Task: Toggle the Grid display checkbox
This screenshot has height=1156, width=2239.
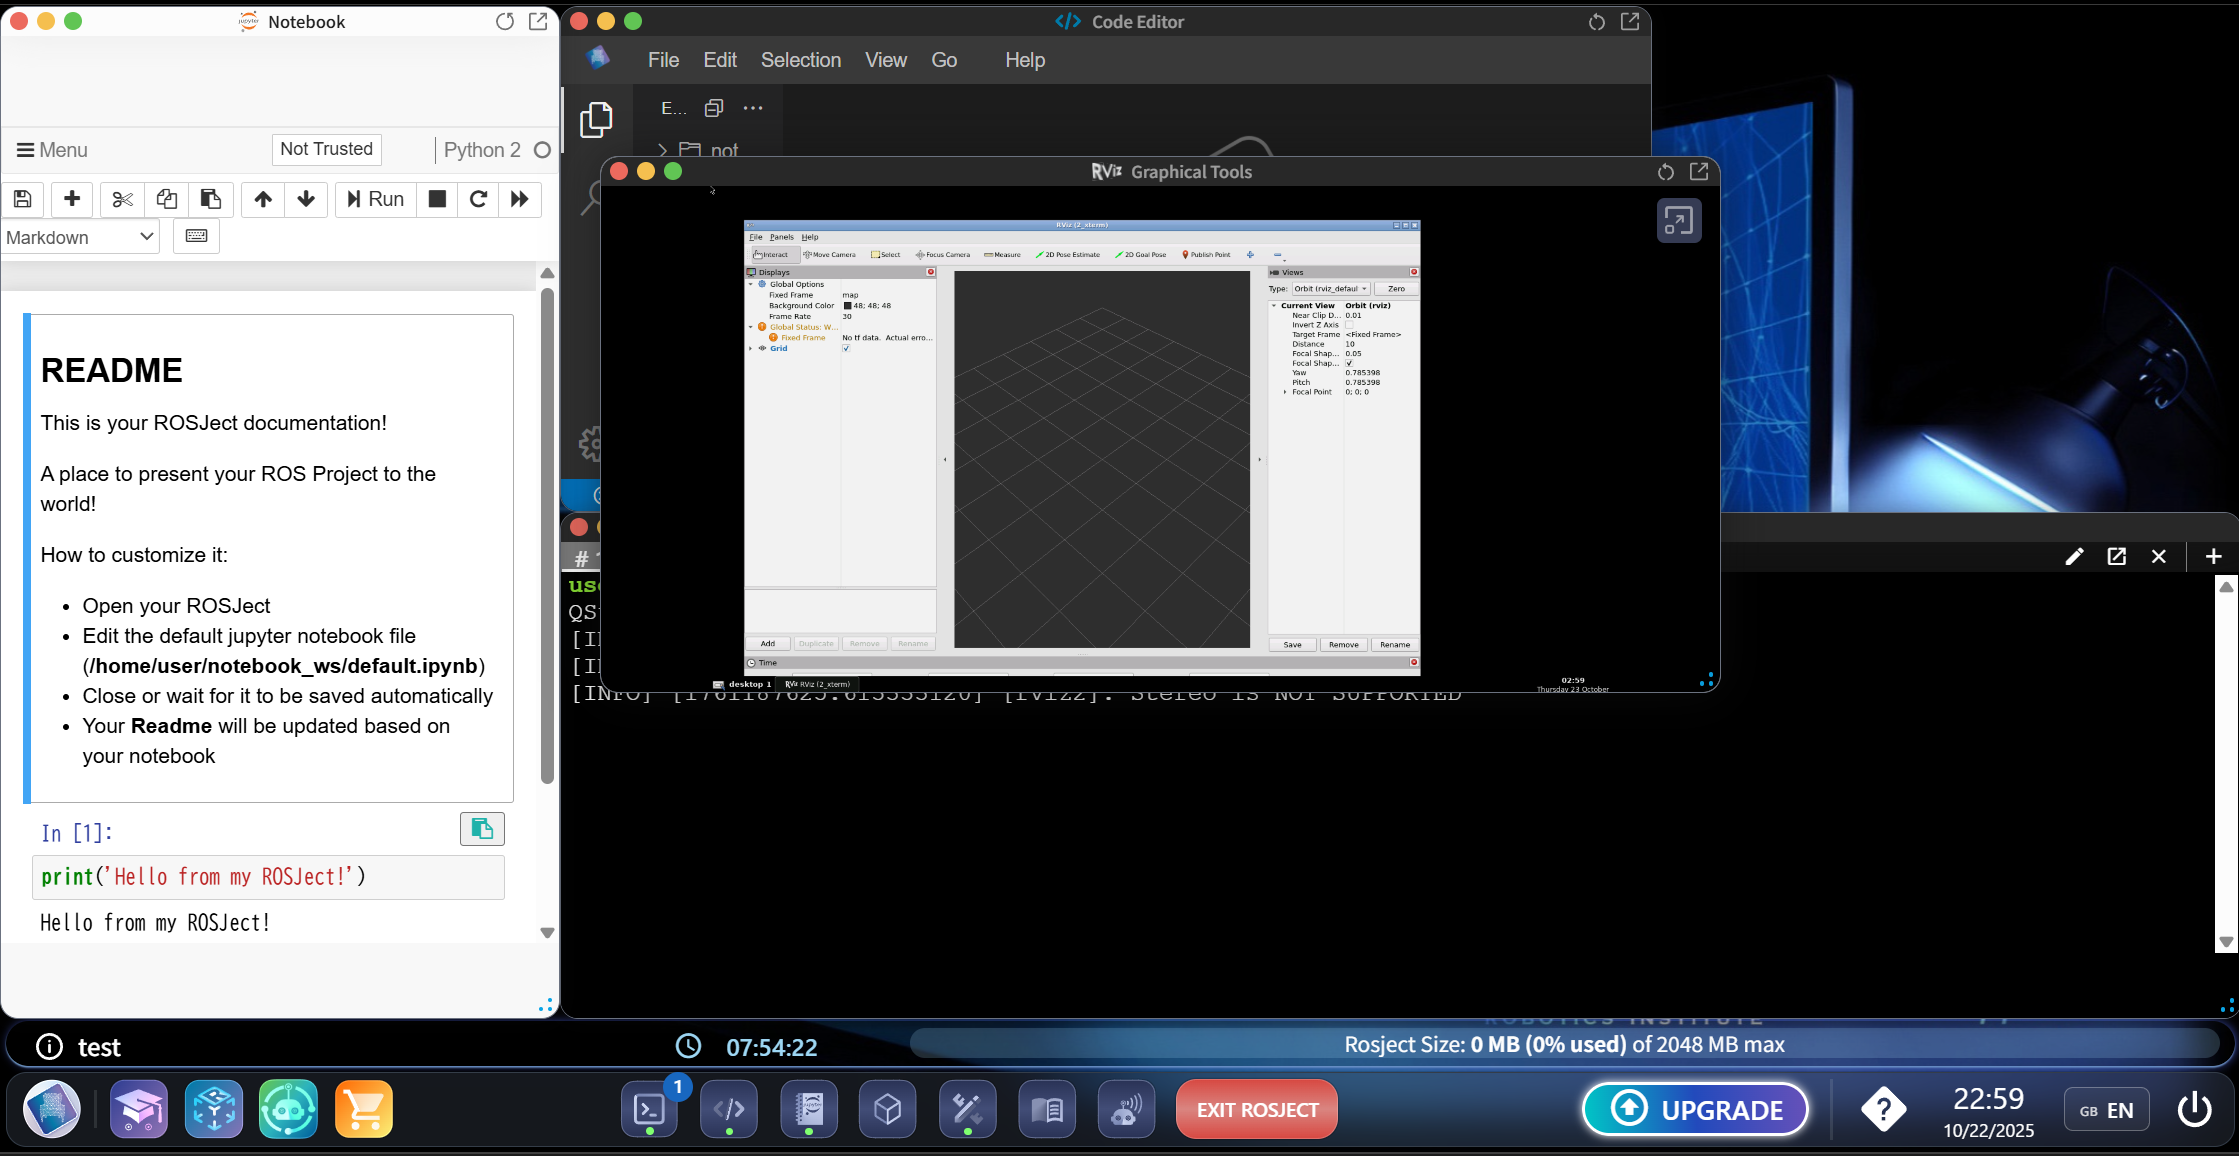Action: pyautogui.click(x=846, y=349)
